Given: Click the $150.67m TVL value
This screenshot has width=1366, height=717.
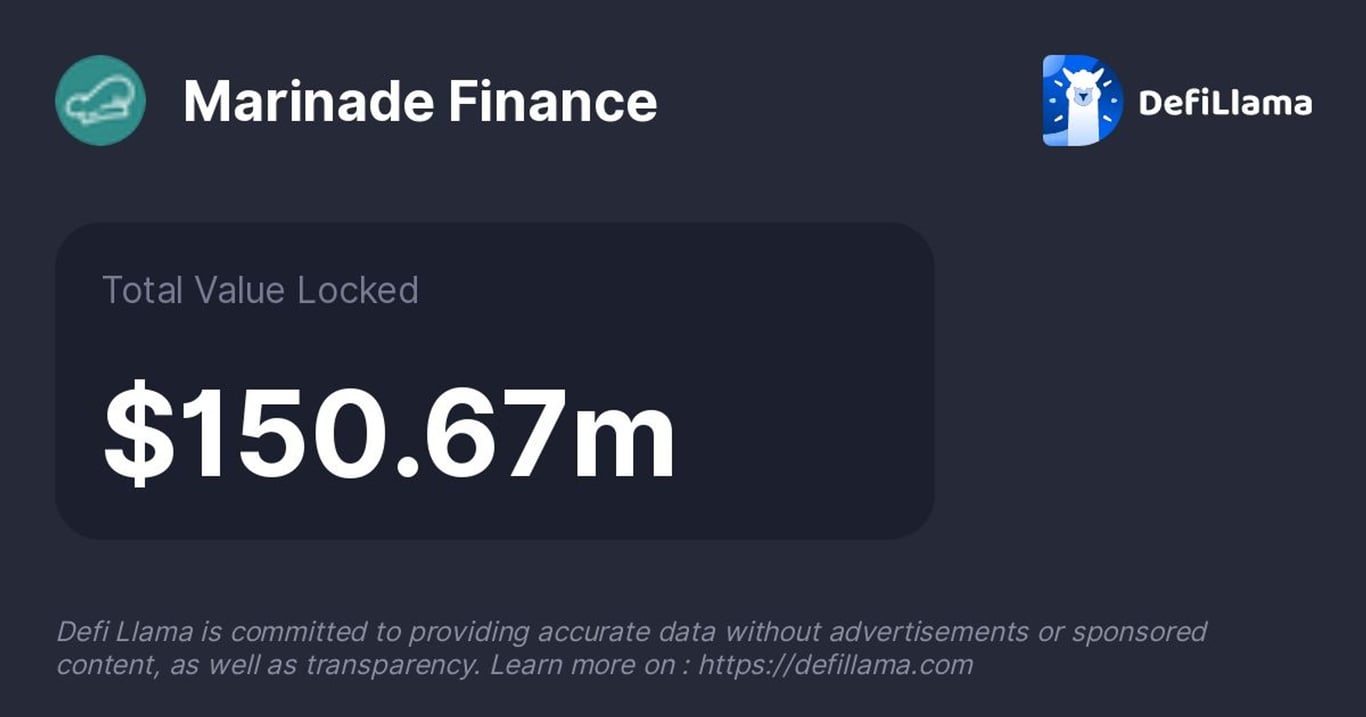Looking at the screenshot, I should [x=390, y=433].
